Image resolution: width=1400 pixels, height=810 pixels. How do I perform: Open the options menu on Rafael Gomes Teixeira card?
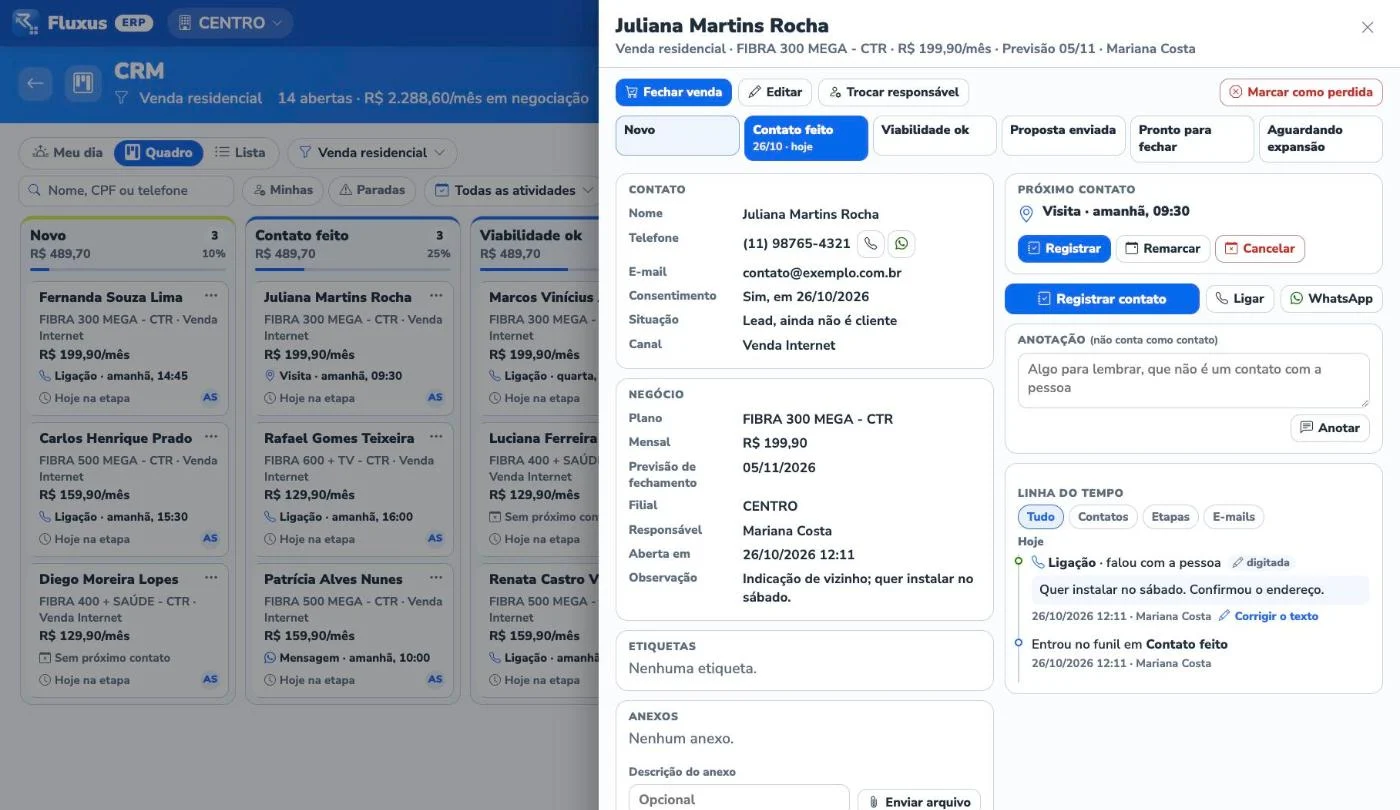click(436, 437)
